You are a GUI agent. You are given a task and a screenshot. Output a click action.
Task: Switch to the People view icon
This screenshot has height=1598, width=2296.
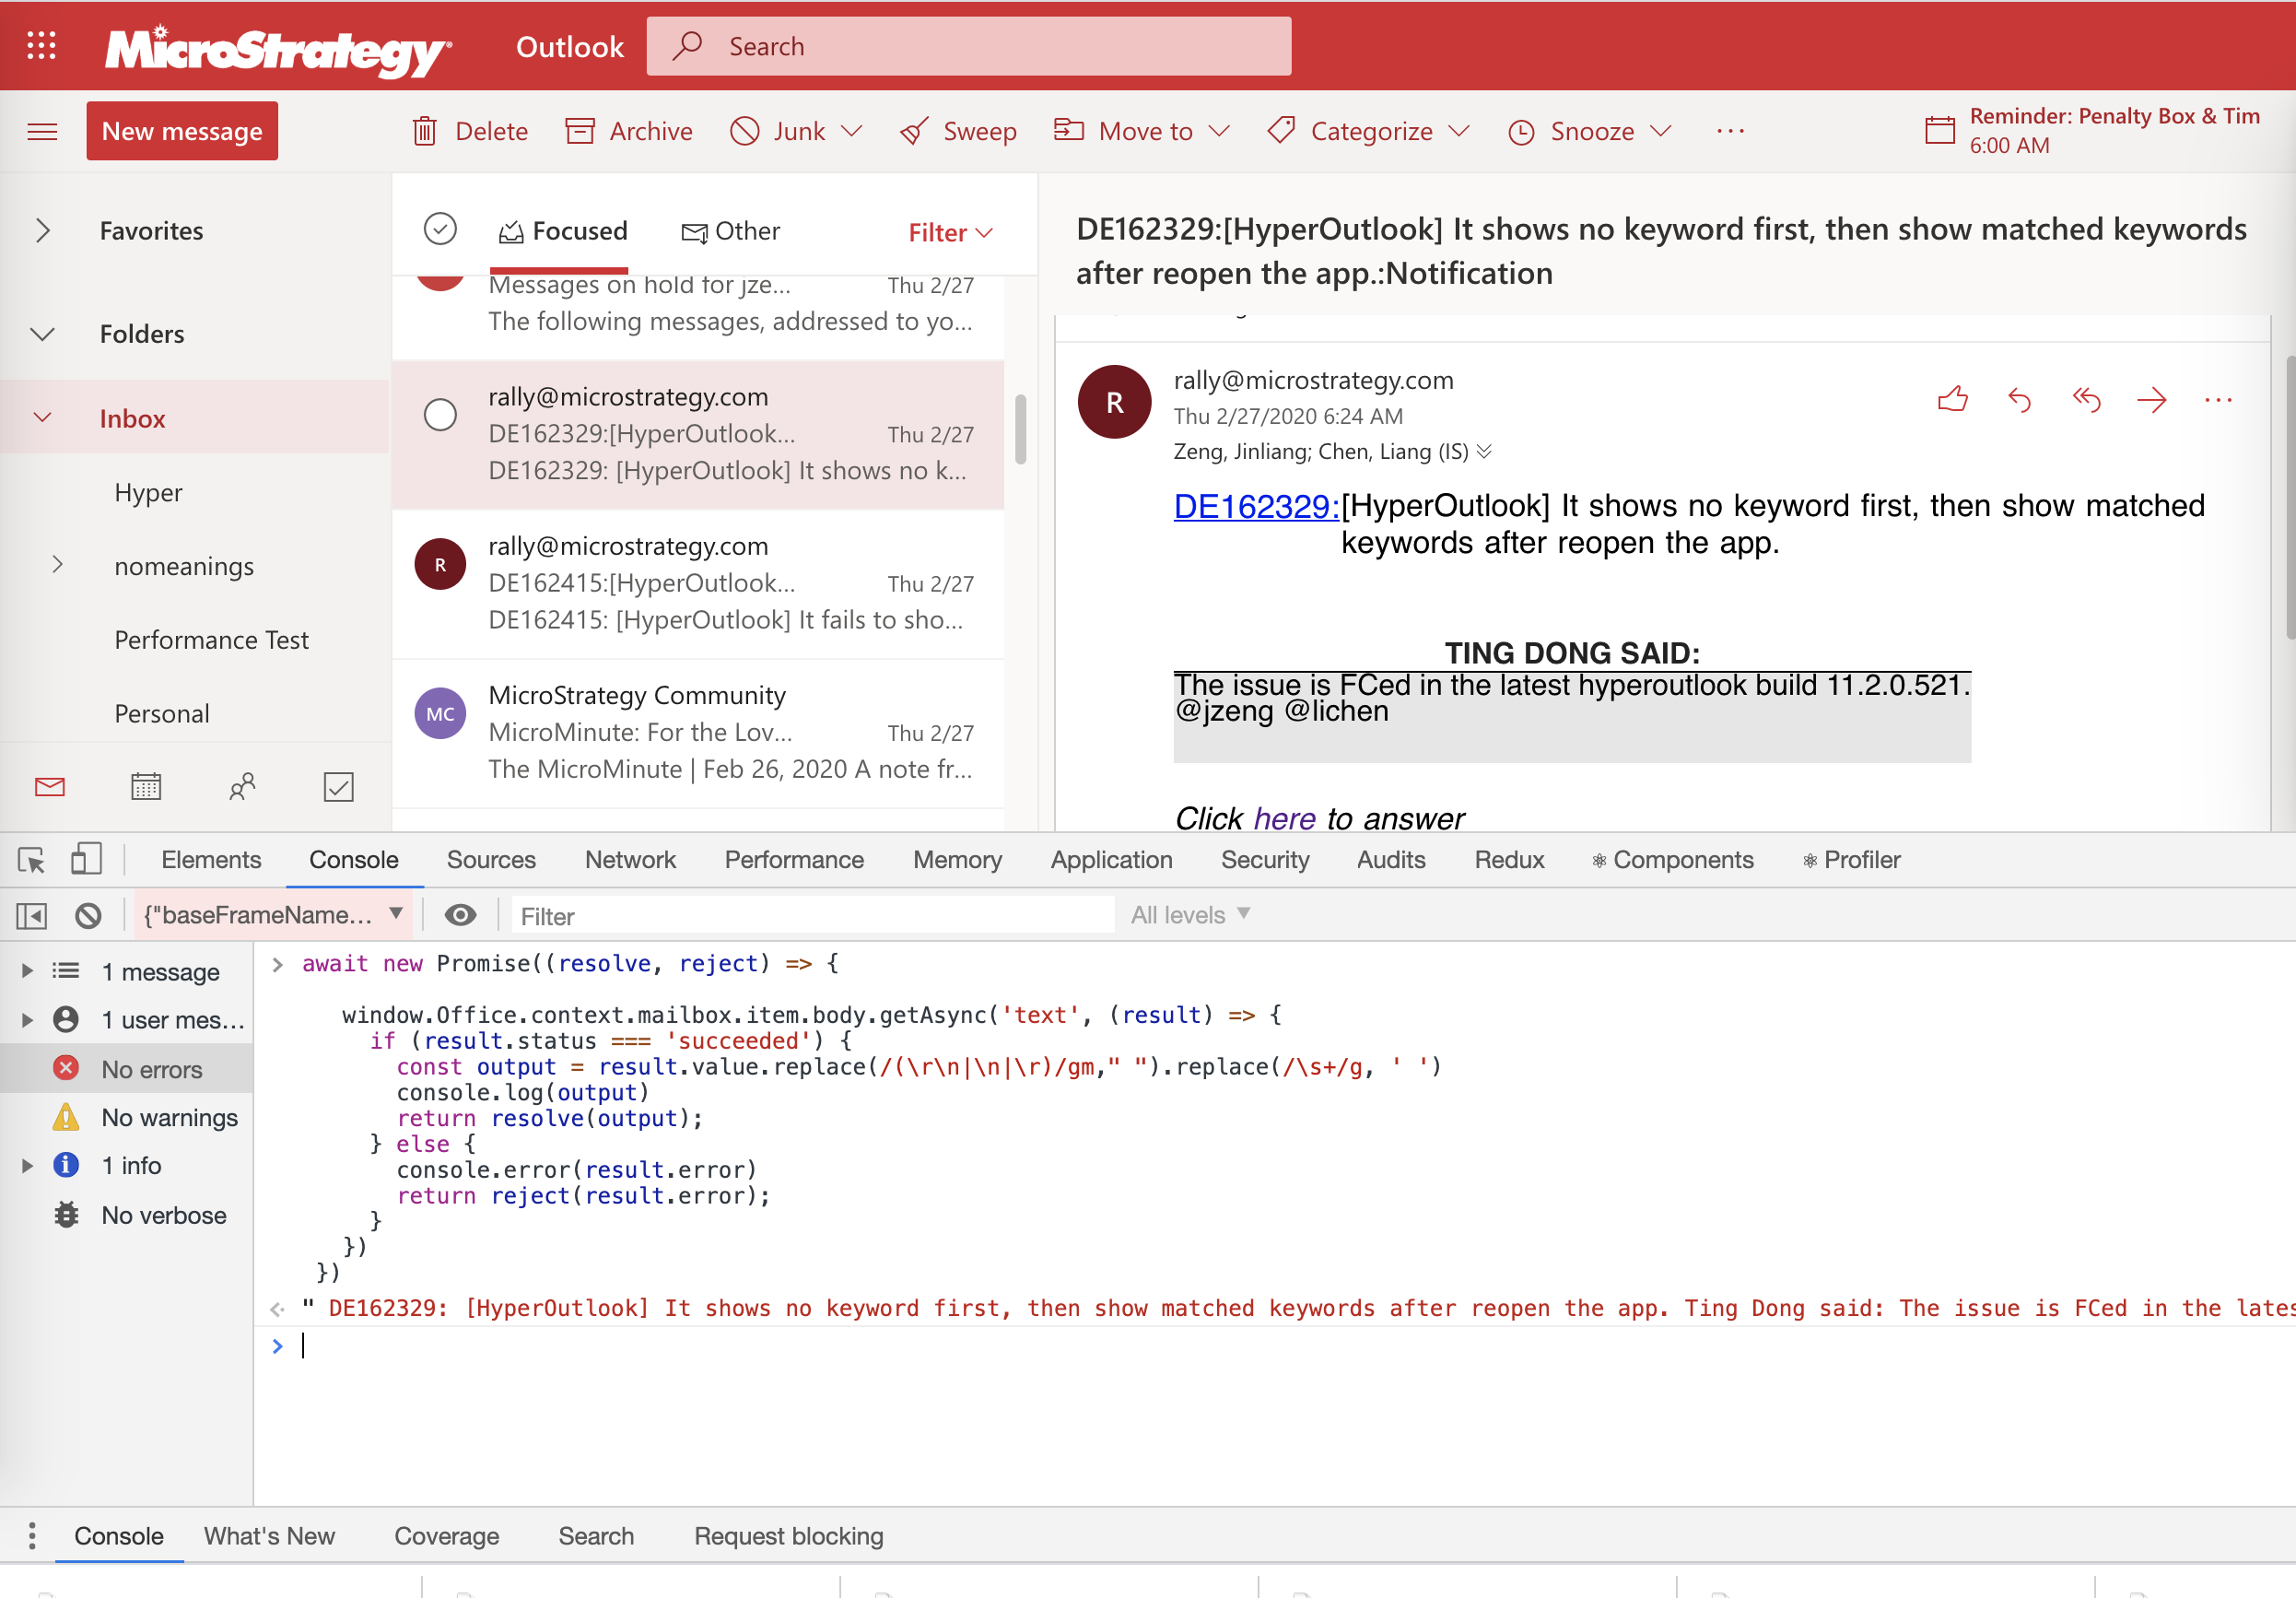tap(241, 786)
